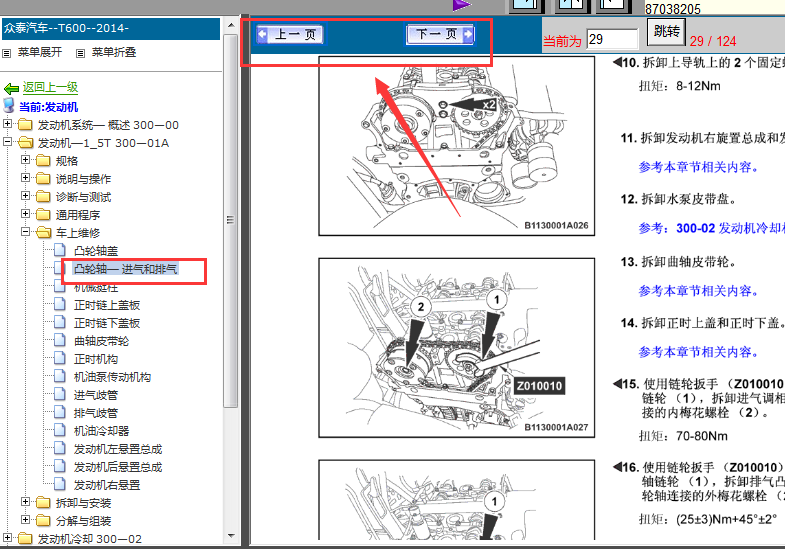The width and height of the screenshot is (785, 549).
Task: Expand the 说明与操作 folder
Action: pos(25,178)
